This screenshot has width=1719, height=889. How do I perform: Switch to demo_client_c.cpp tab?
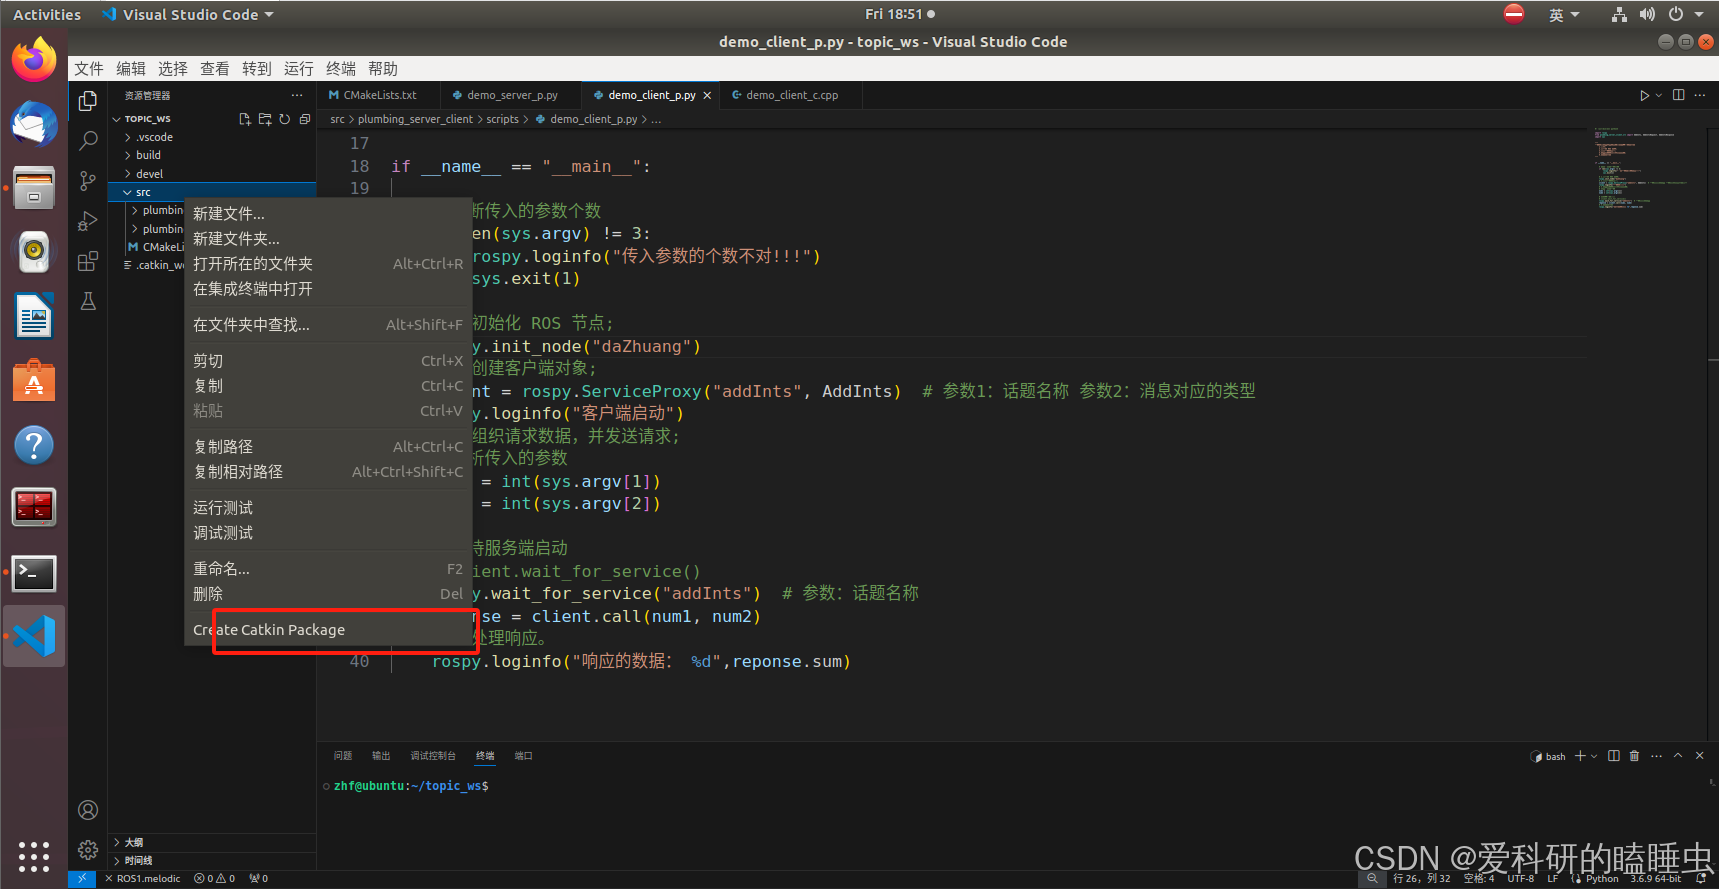click(791, 95)
